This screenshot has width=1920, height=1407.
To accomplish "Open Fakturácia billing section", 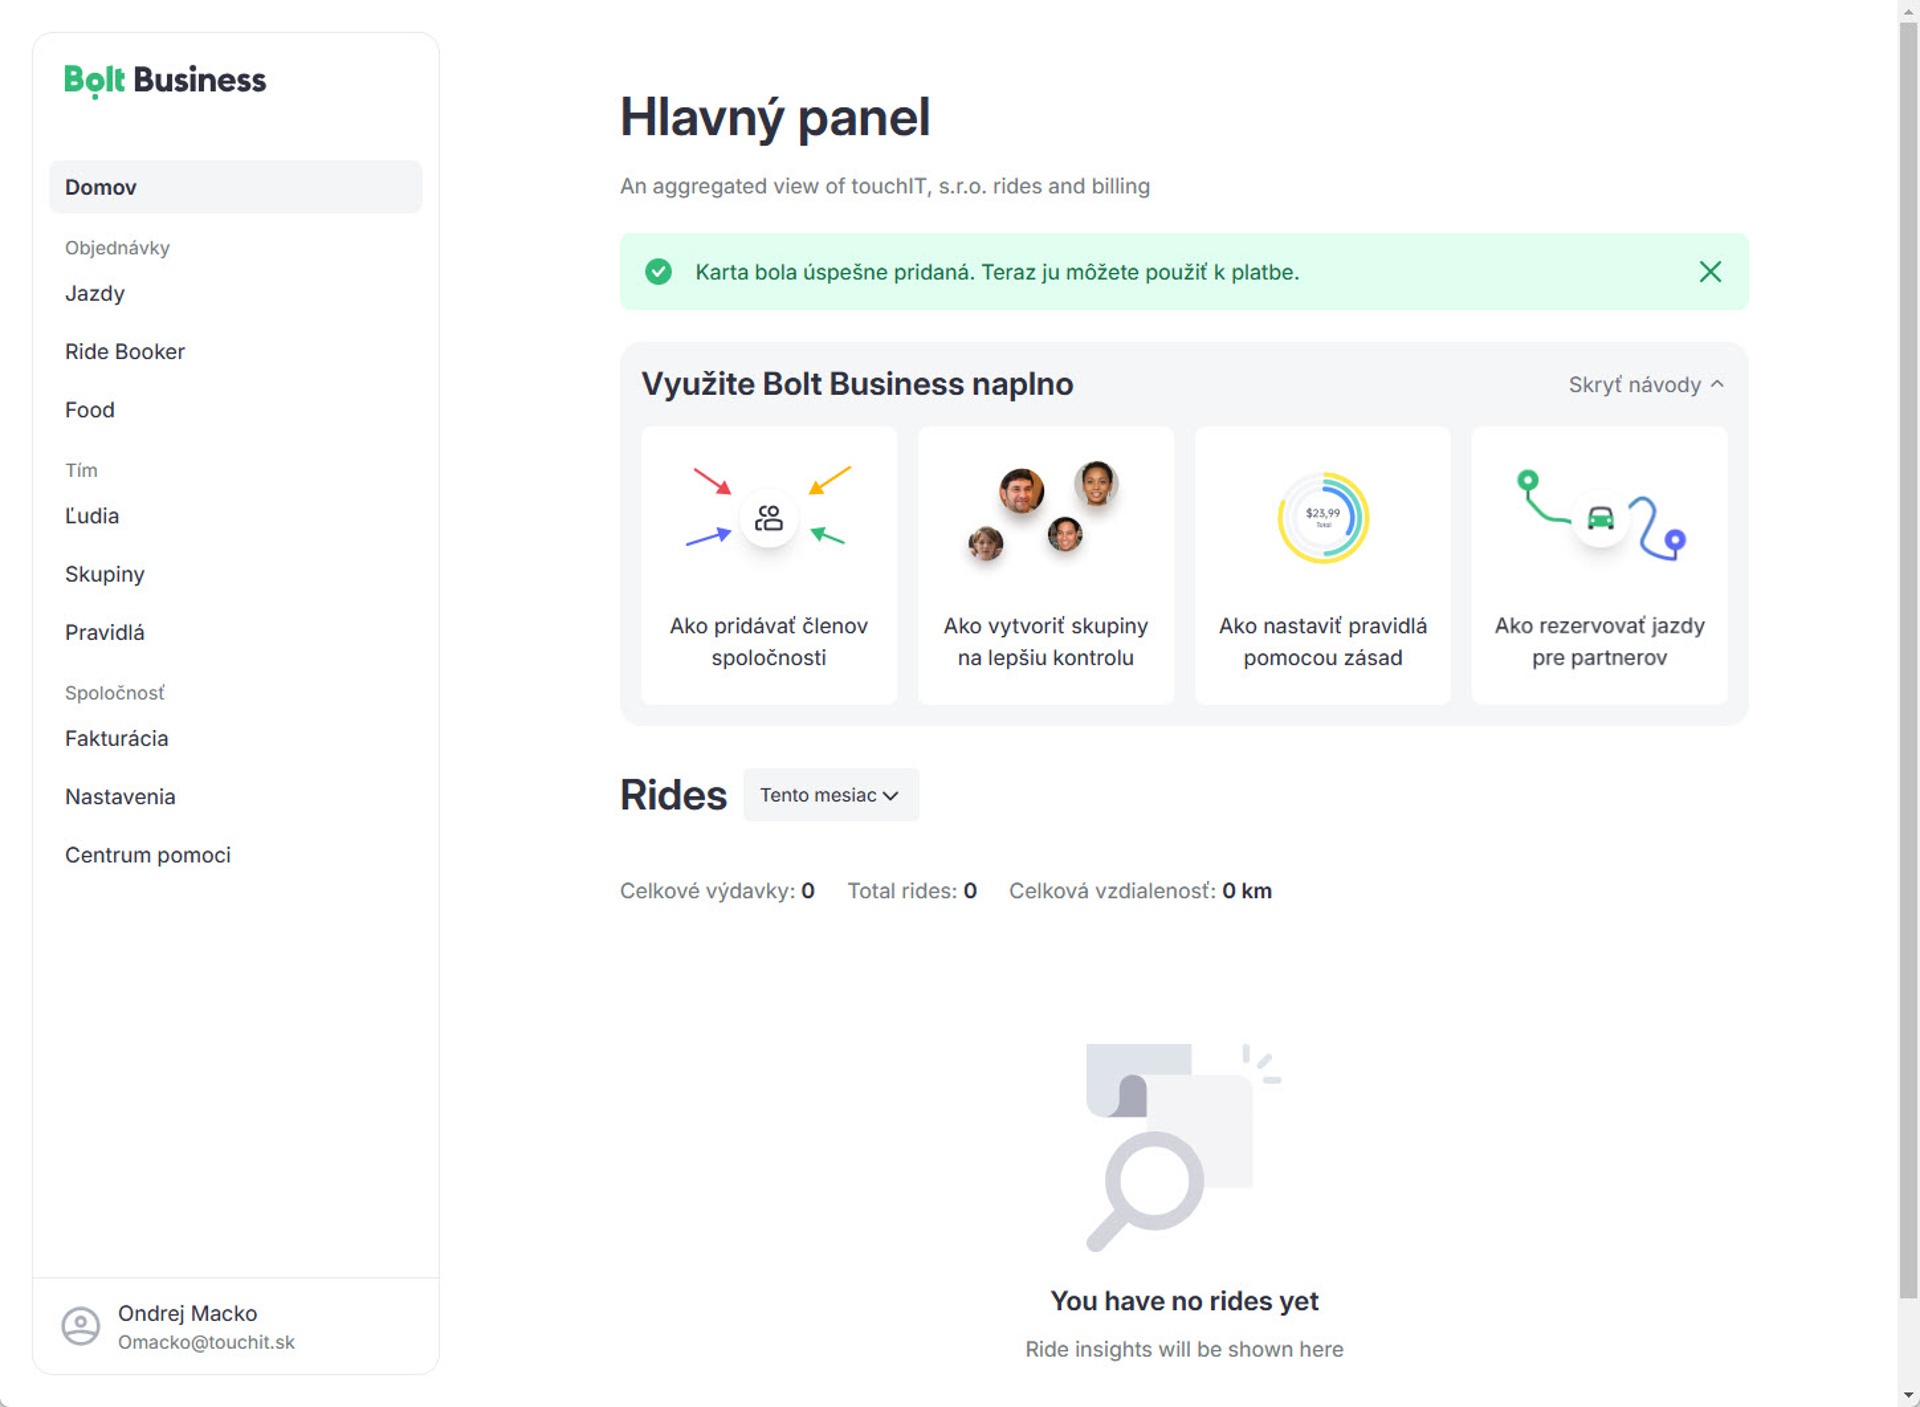I will [117, 739].
